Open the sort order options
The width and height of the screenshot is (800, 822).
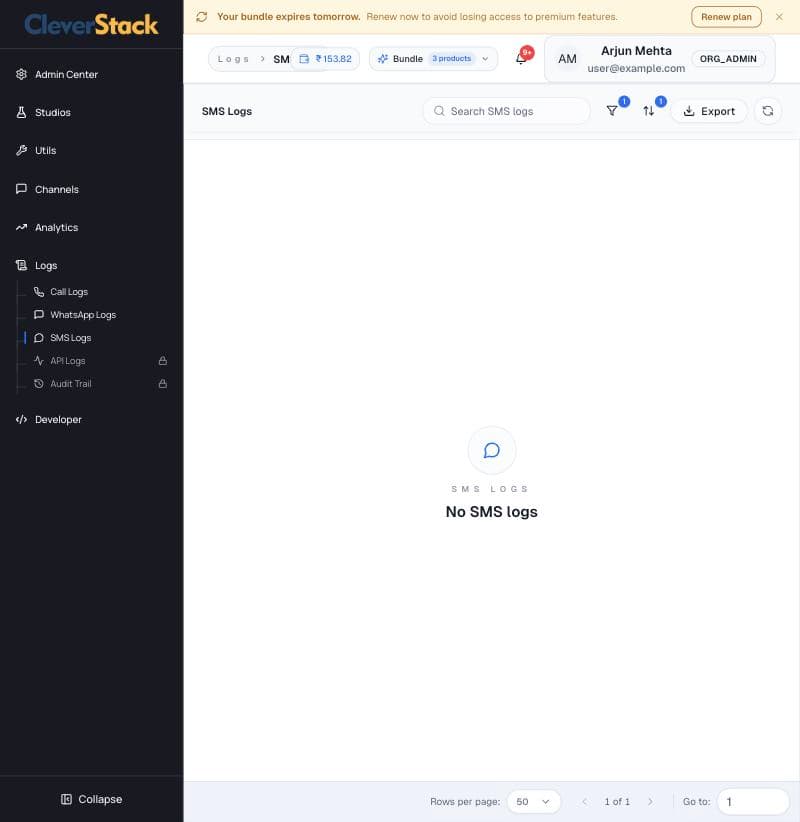[649, 111]
